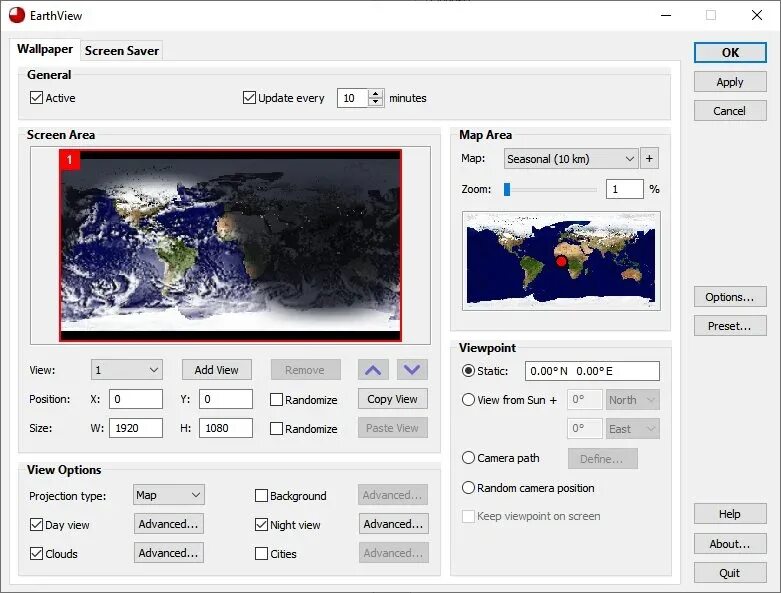Click the Position Y input field
The width and height of the screenshot is (781, 593).
(x=226, y=399)
